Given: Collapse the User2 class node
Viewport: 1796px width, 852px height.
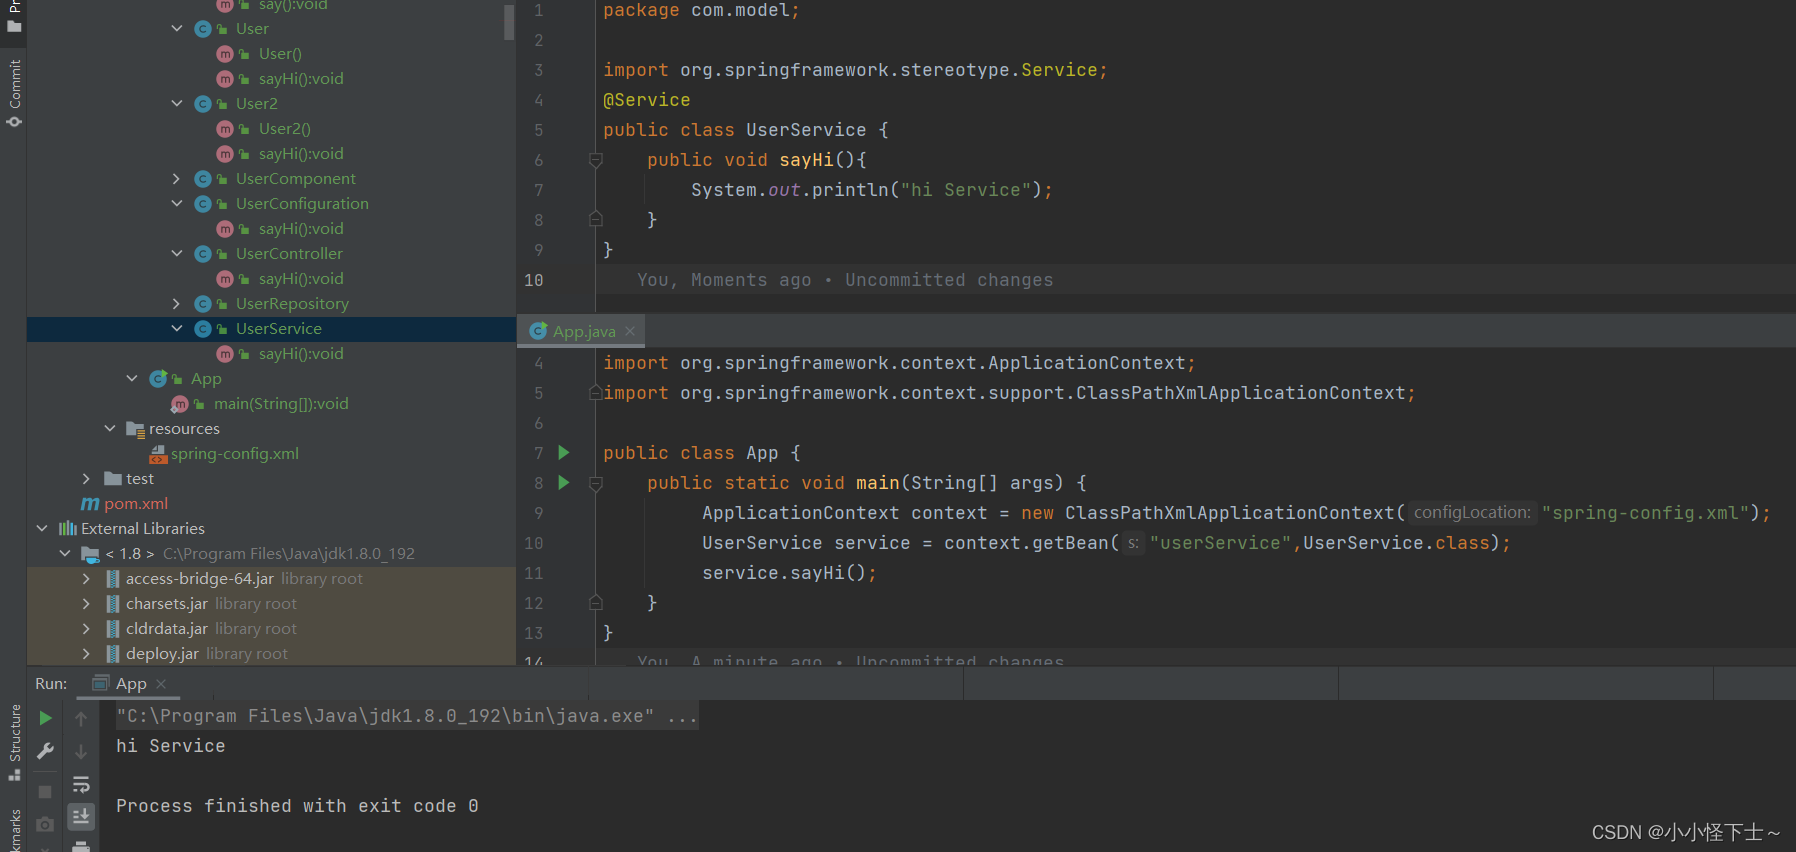Looking at the screenshot, I should point(177,104).
